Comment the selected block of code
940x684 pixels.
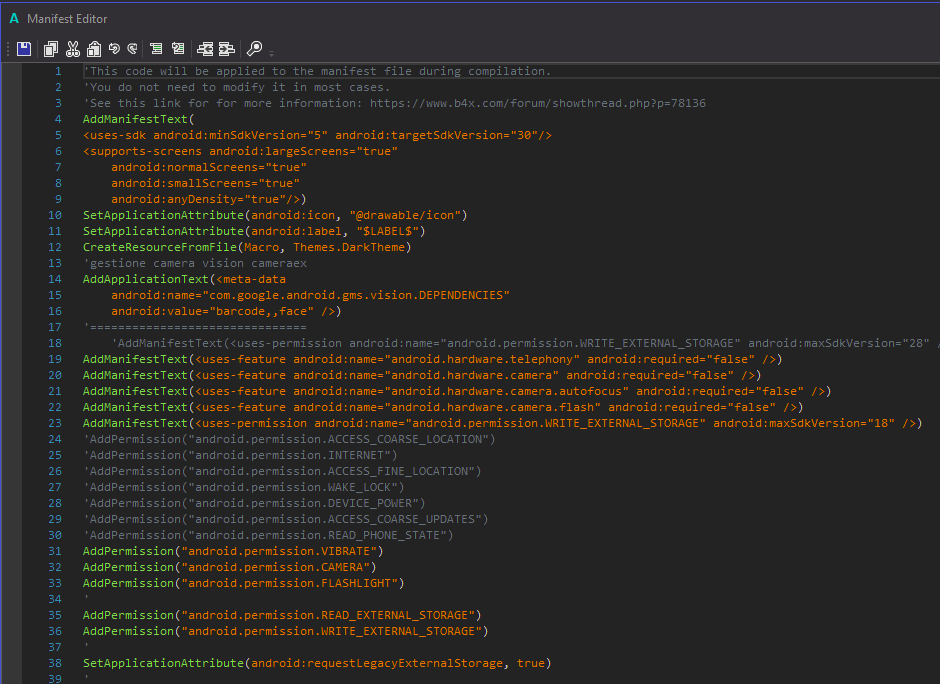(x=157, y=48)
